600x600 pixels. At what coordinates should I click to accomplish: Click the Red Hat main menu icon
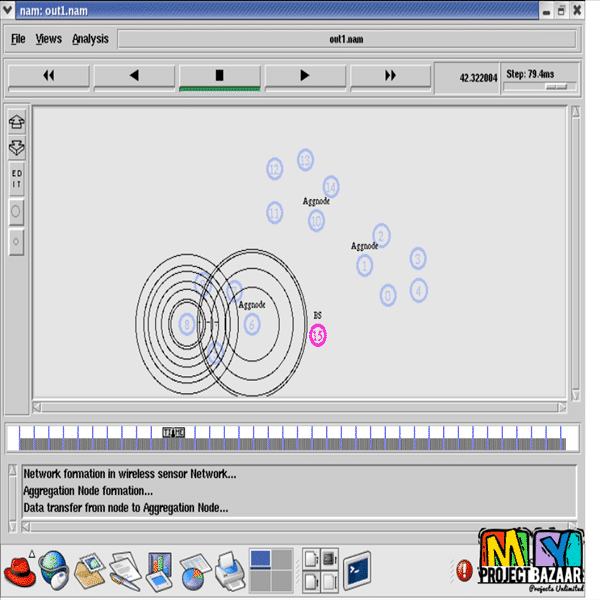coord(19,572)
